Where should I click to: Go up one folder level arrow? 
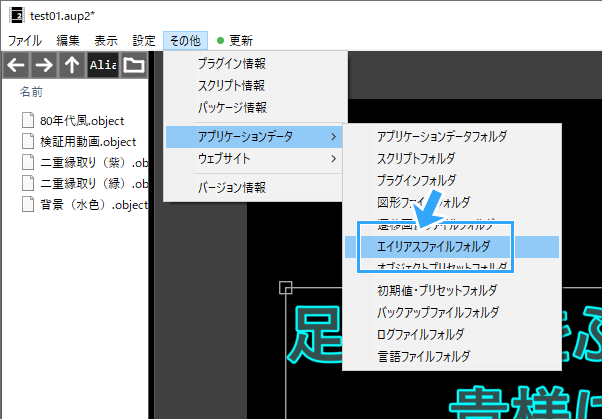click(x=72, y=65)
